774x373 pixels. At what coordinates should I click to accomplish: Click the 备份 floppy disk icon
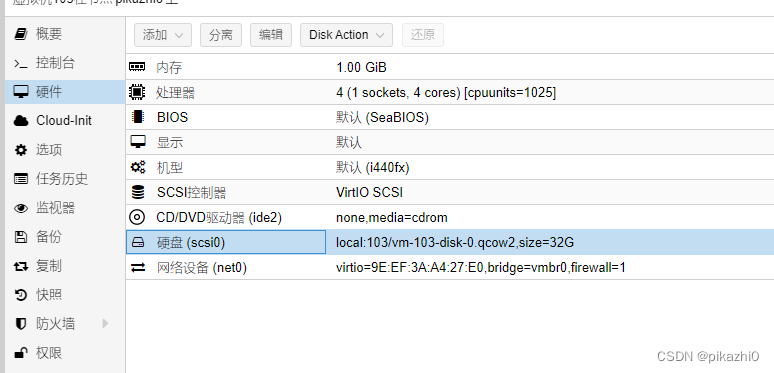(21, 237)
